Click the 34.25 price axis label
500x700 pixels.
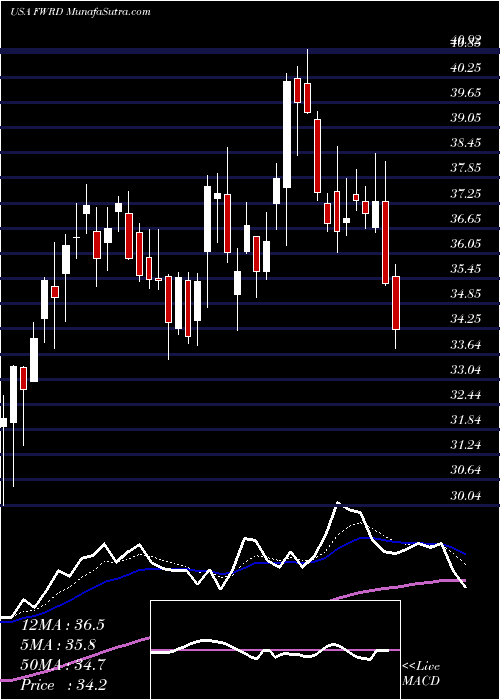466,319
